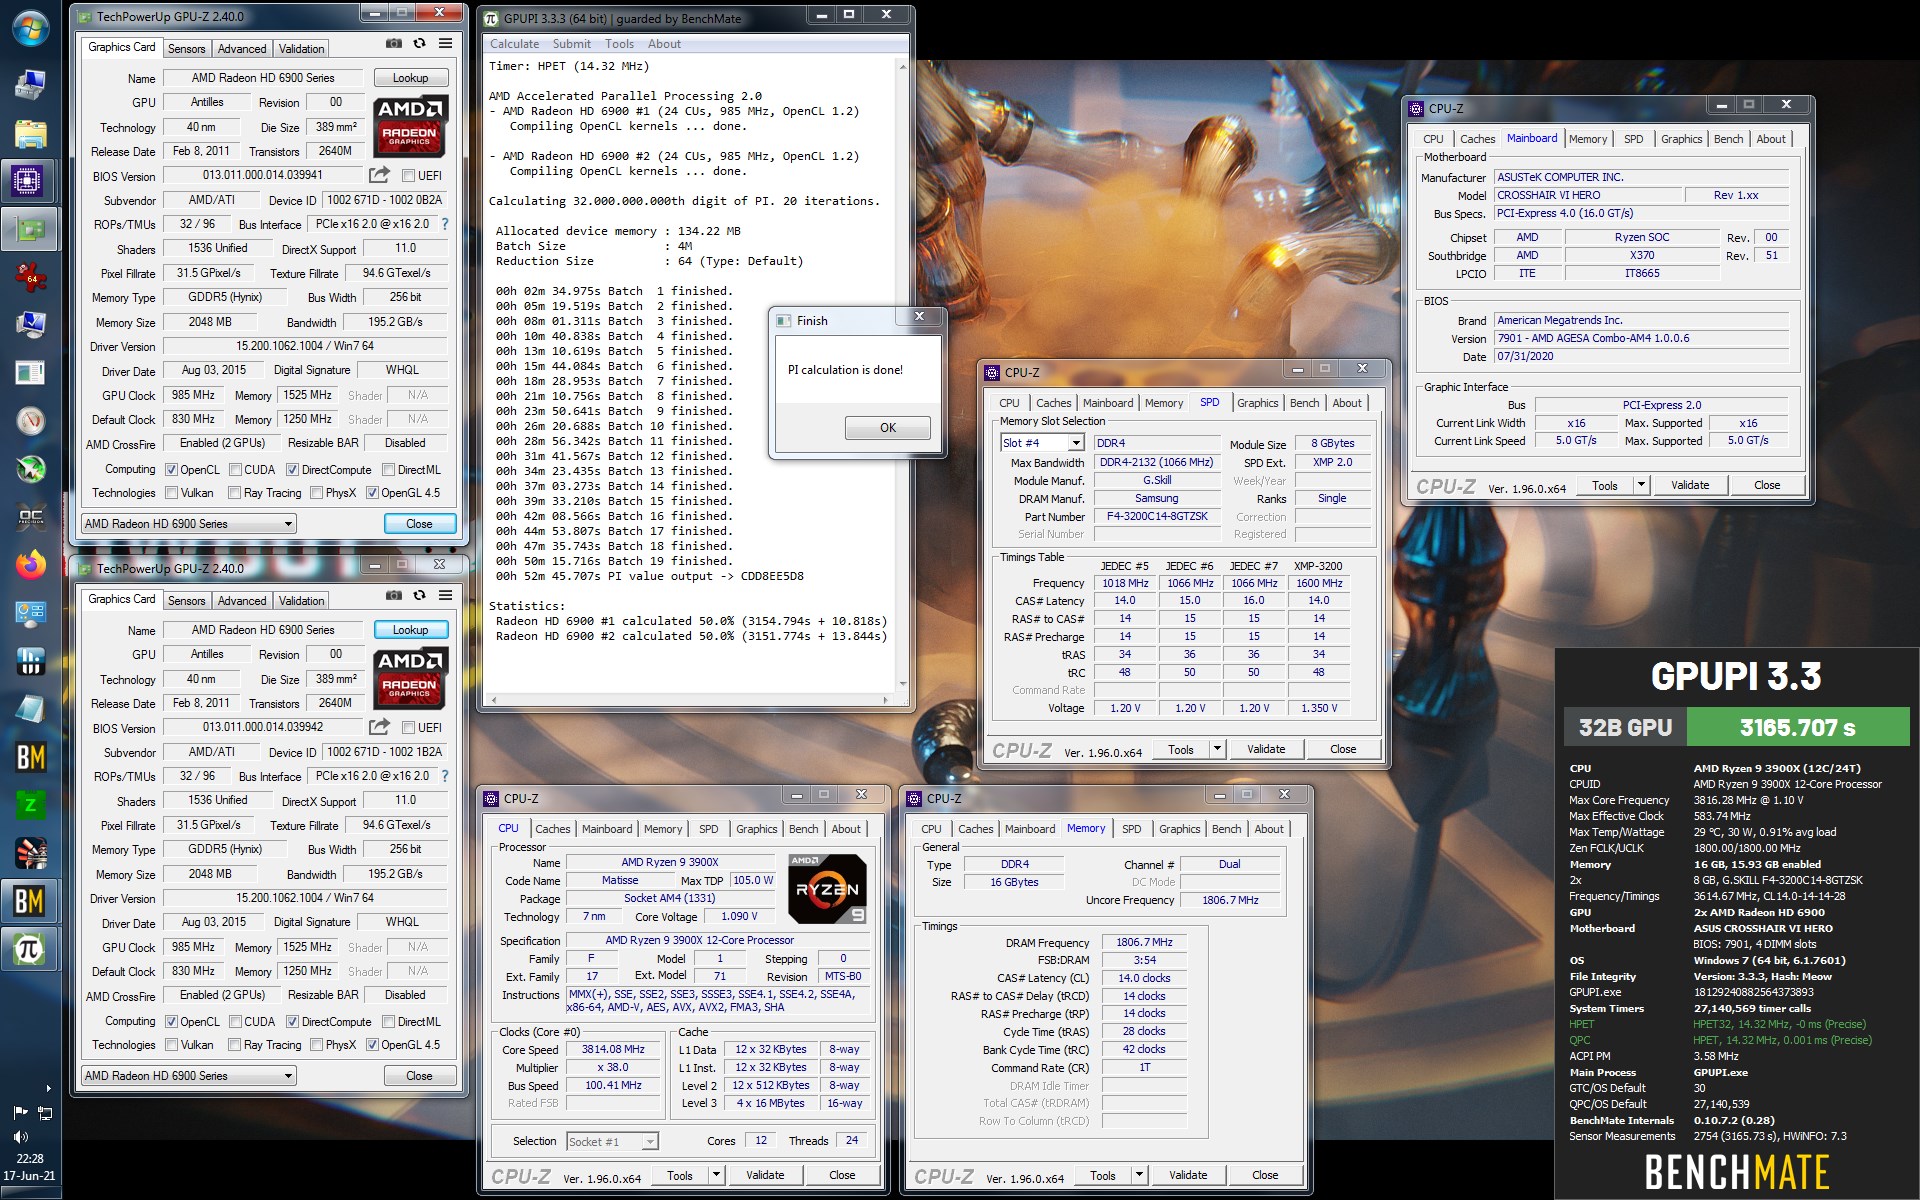
Task: Open the Windows Explorer folder taskbar icon
Action: [x=30, y=133]
